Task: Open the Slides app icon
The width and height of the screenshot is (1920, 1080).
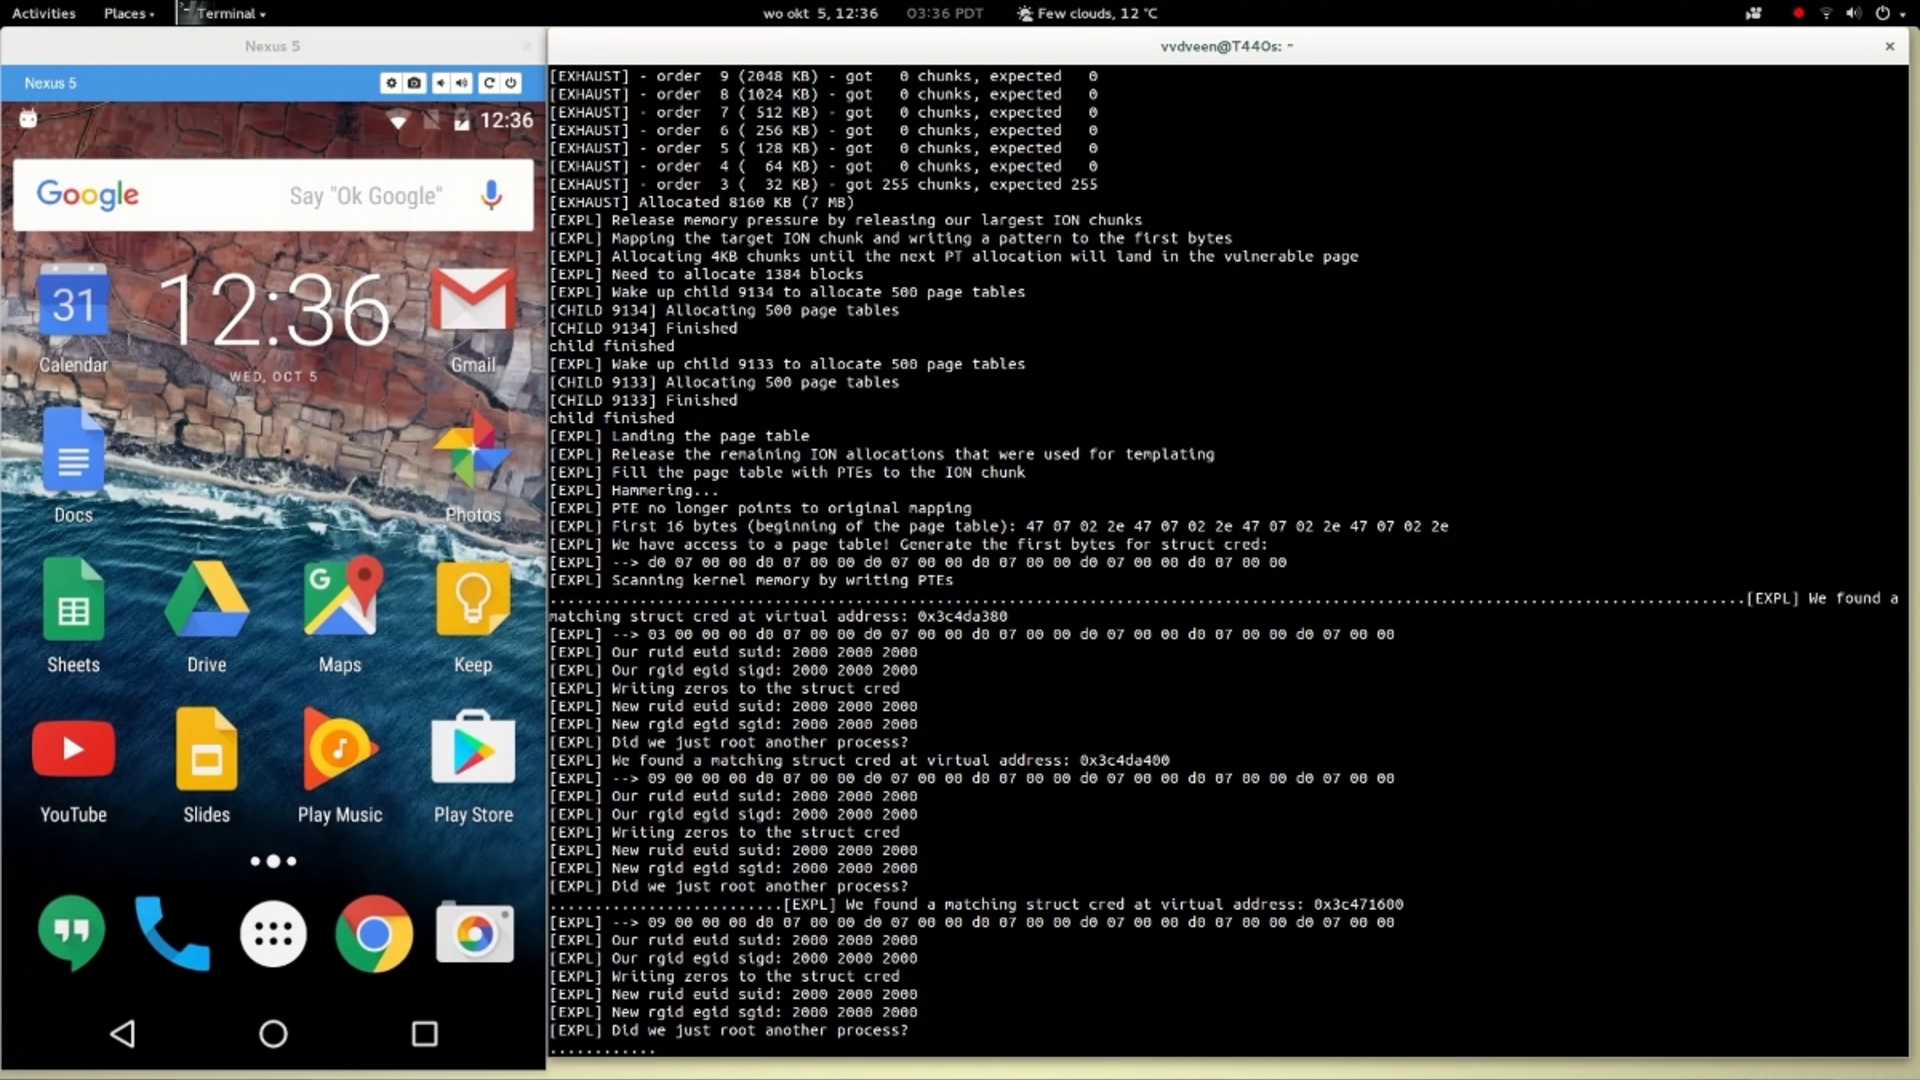Action: tap(206, 766)
